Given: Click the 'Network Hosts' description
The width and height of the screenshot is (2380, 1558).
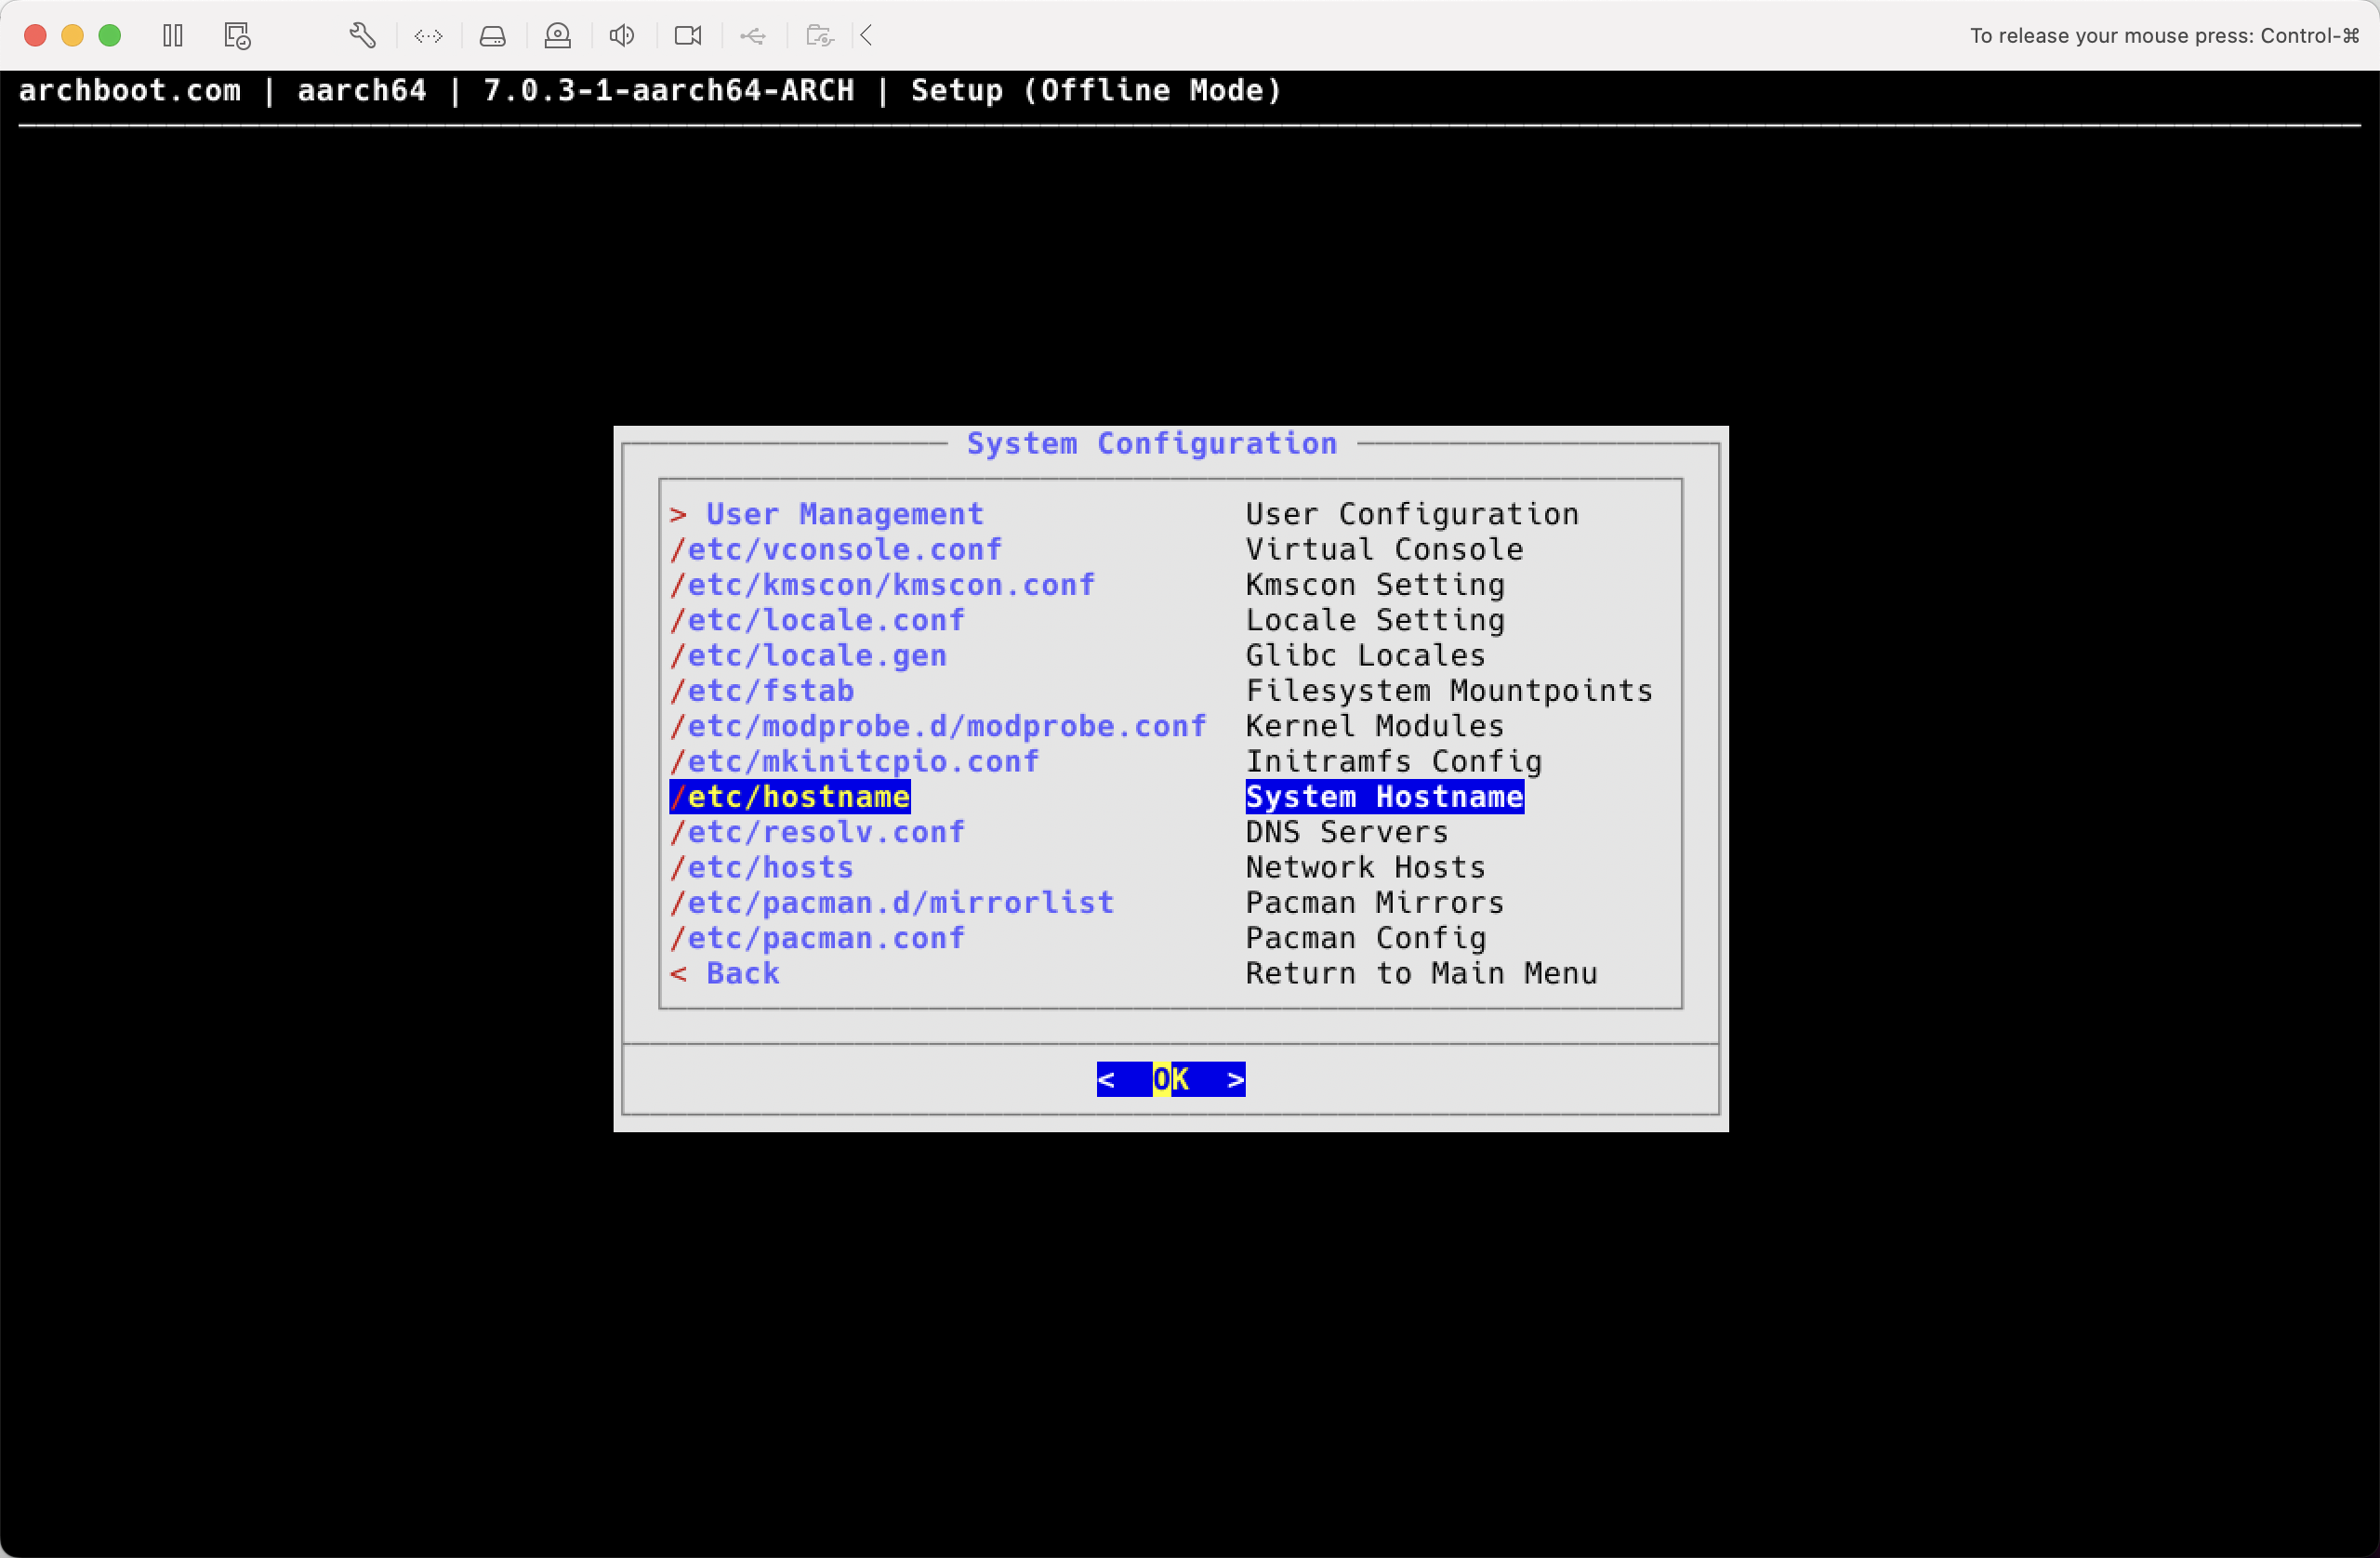Looking at the screenshot, I should 1366,867.
